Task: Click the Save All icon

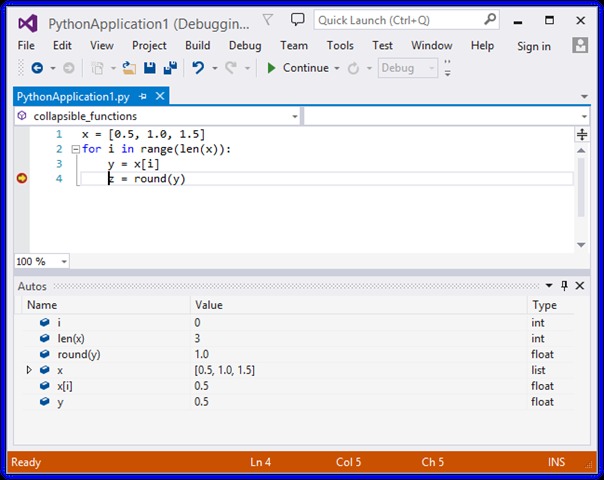Action: point(170,68)
